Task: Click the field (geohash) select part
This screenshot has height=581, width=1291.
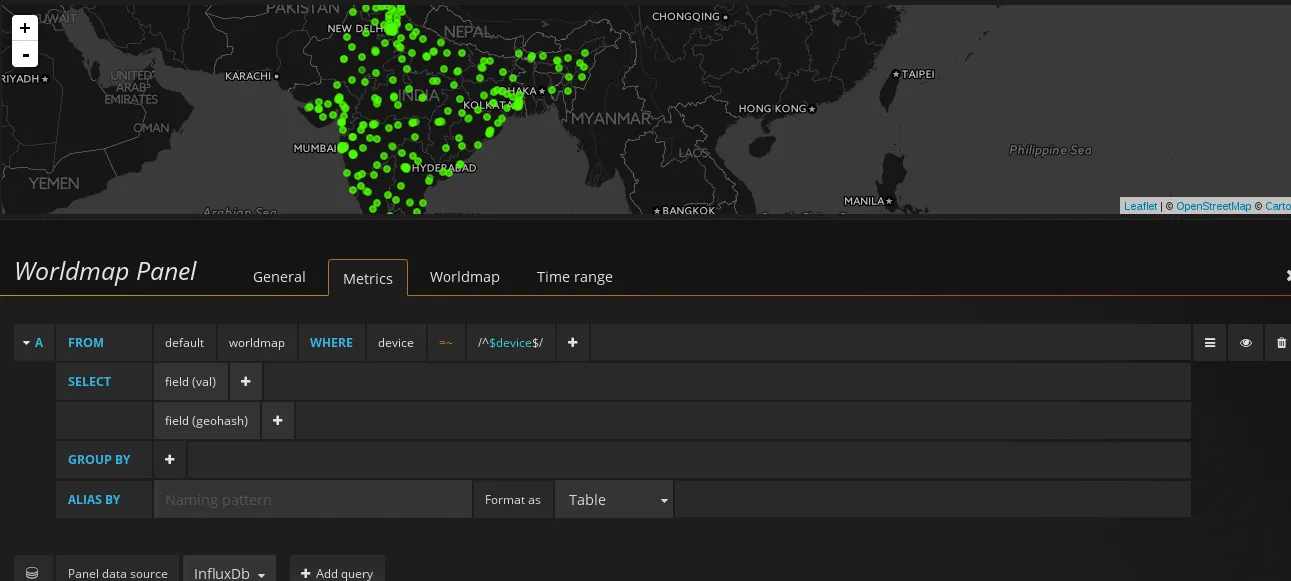Action: point(206,420)
